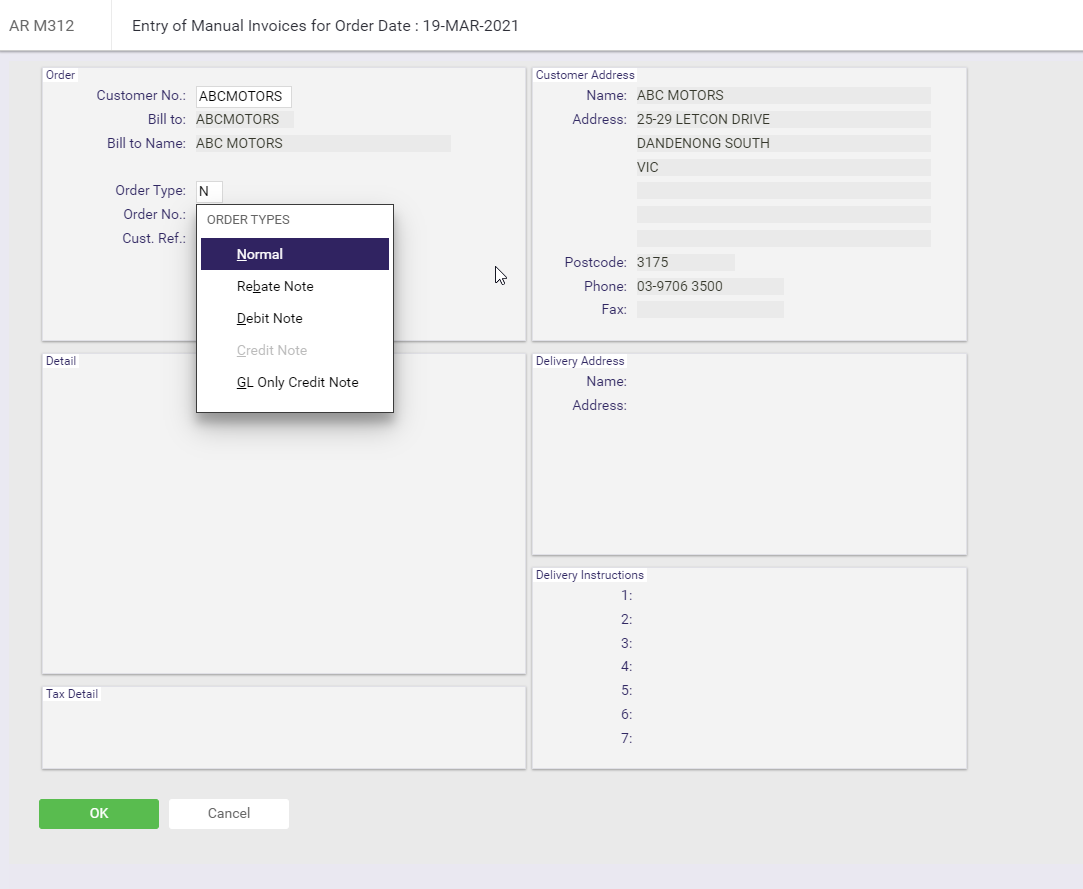This screenshot has width=1083, height=889.
Task: Click the address line VIC
Action: pos(783,167)
